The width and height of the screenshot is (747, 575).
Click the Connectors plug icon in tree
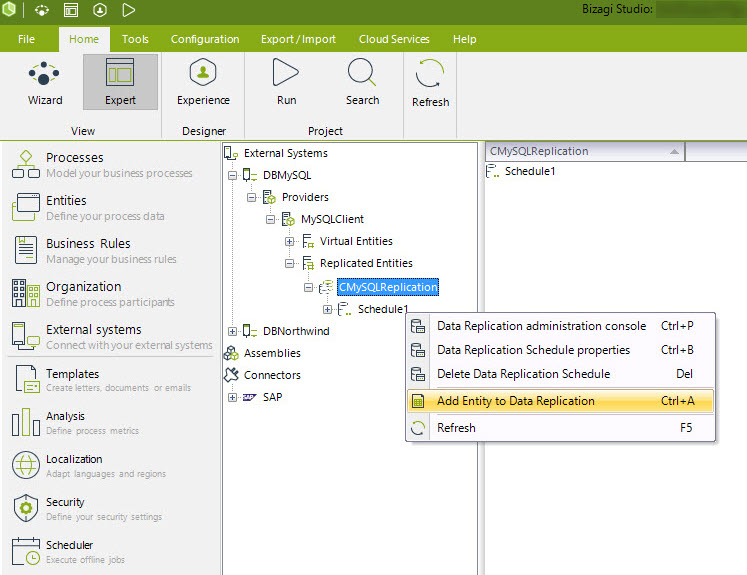pyautogui.click(x=231, y=375)
